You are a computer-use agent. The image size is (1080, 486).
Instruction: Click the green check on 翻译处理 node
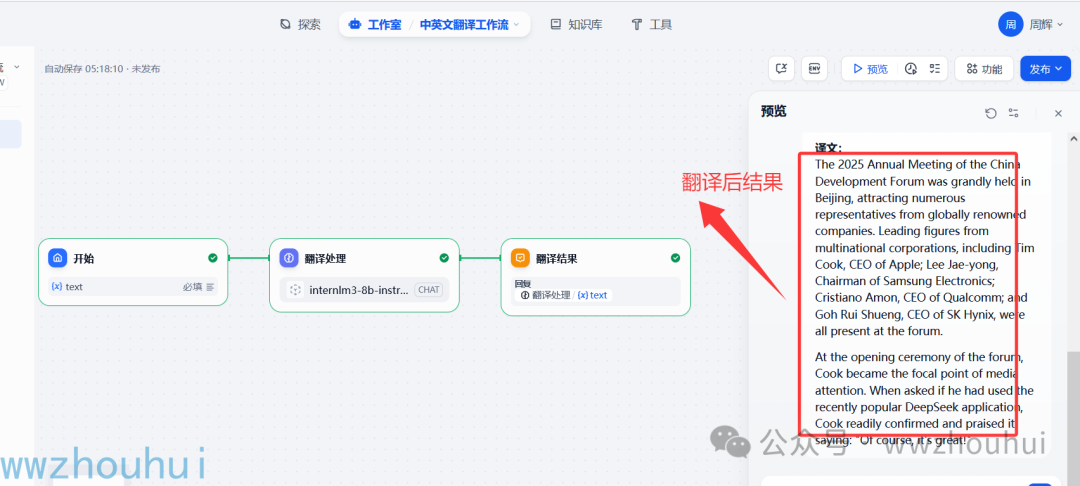444,258
